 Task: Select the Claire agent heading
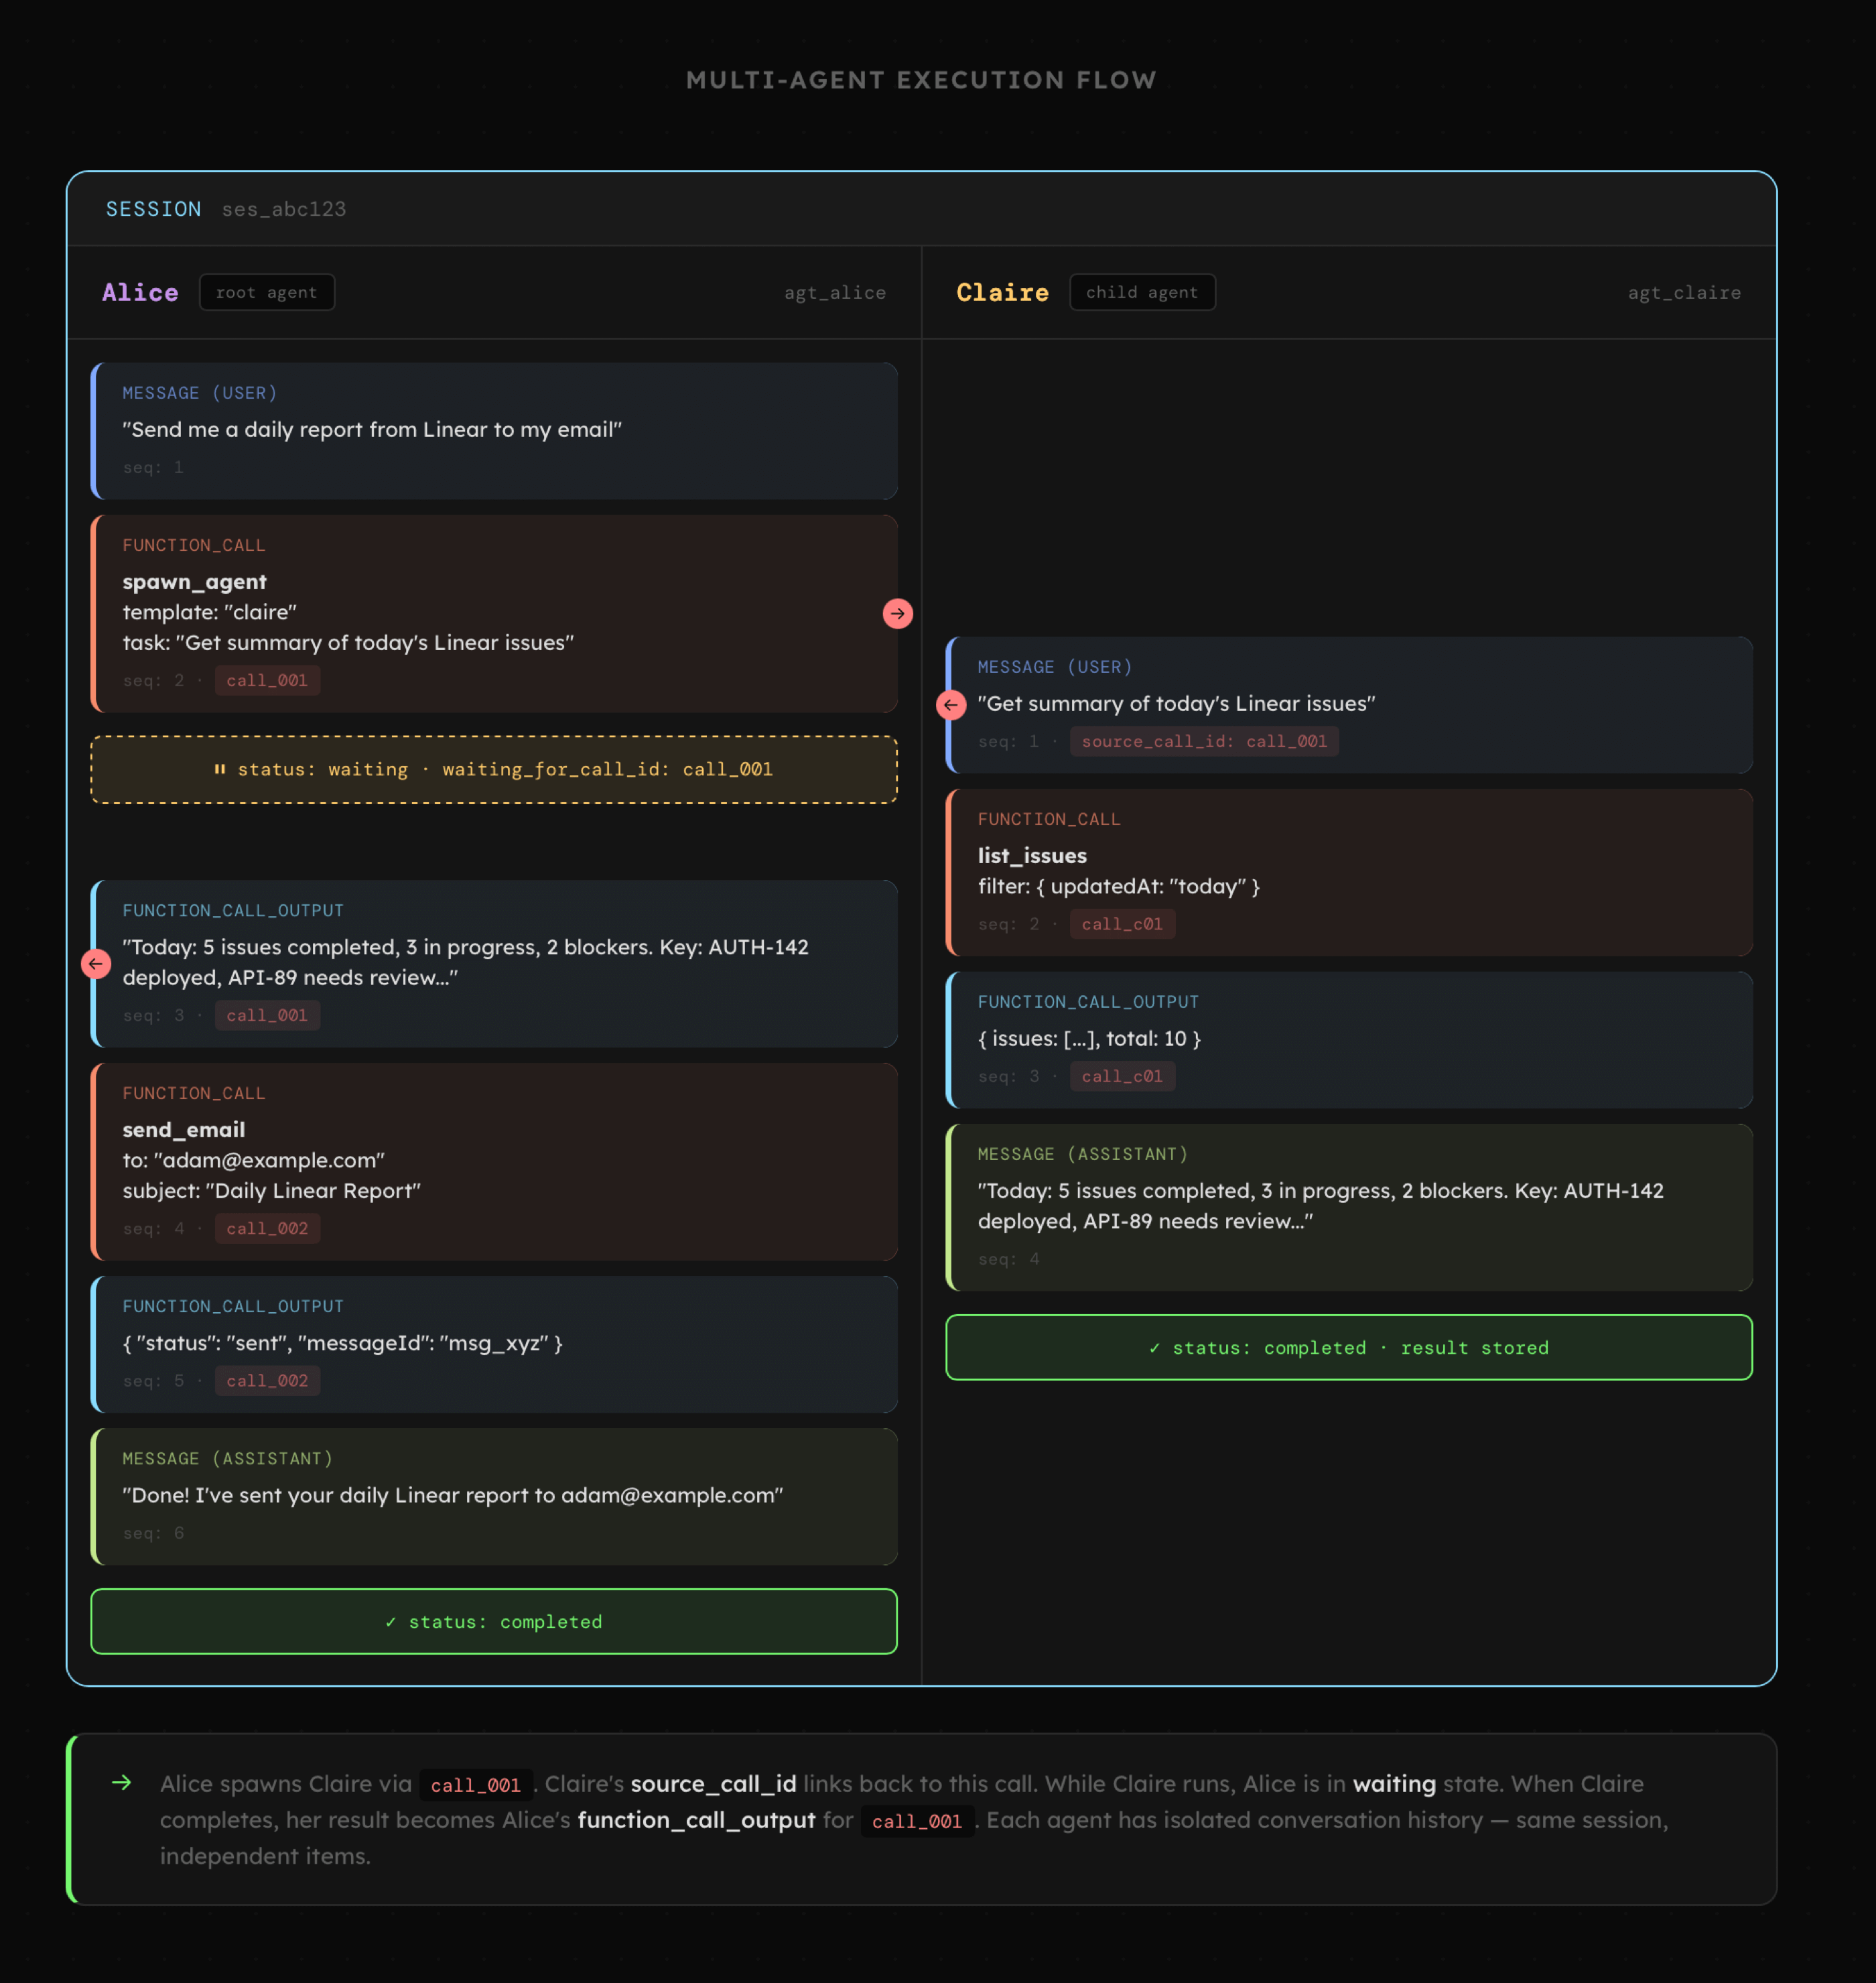pos(1002,292)
